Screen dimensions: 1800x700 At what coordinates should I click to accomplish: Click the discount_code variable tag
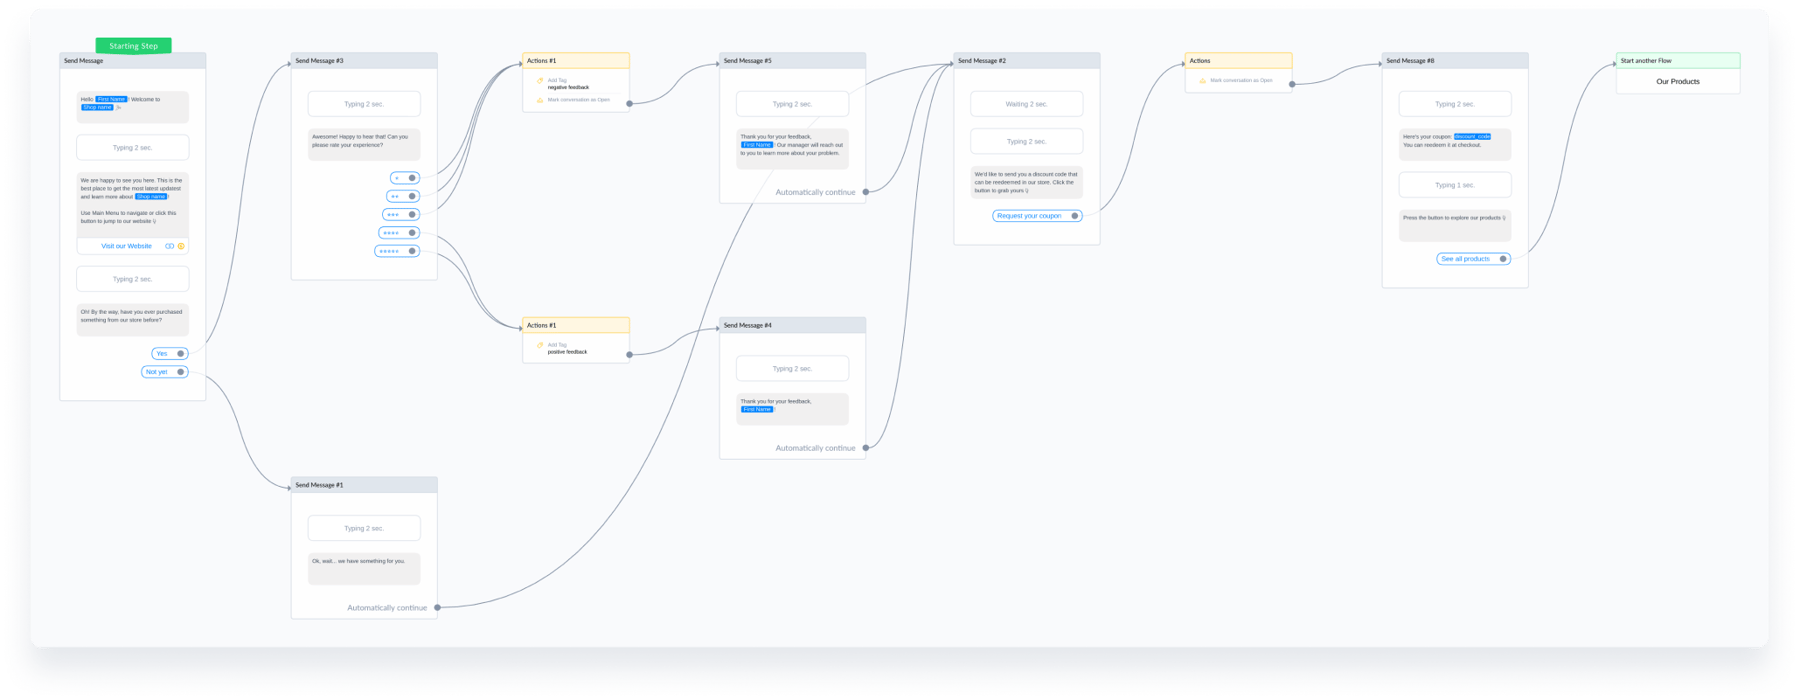(1472, 137)
